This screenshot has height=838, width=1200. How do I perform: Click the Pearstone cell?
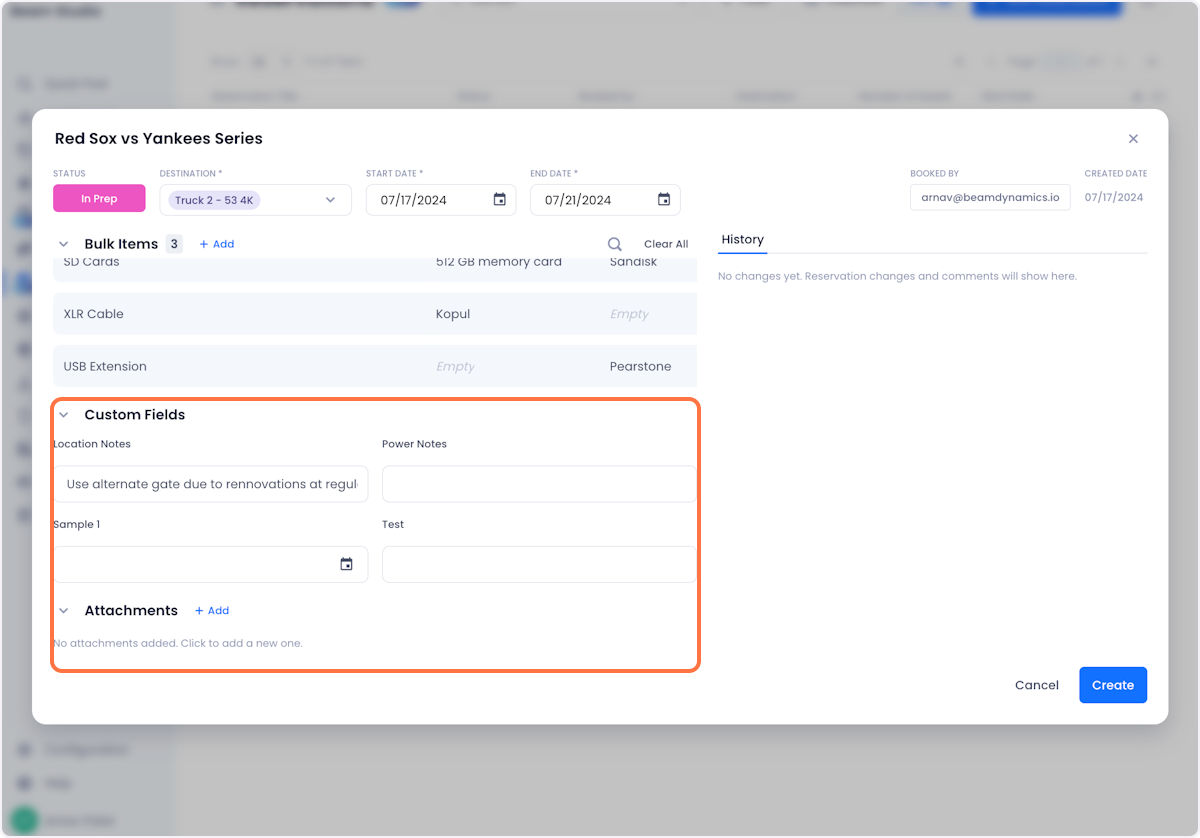[x=640, y=366]
